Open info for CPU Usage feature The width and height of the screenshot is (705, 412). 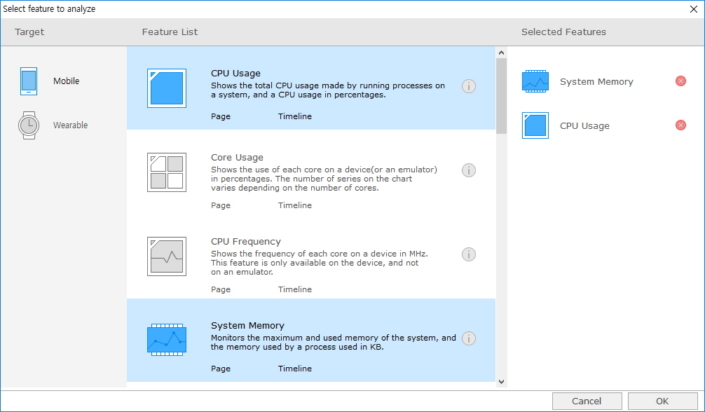point(468,87)
